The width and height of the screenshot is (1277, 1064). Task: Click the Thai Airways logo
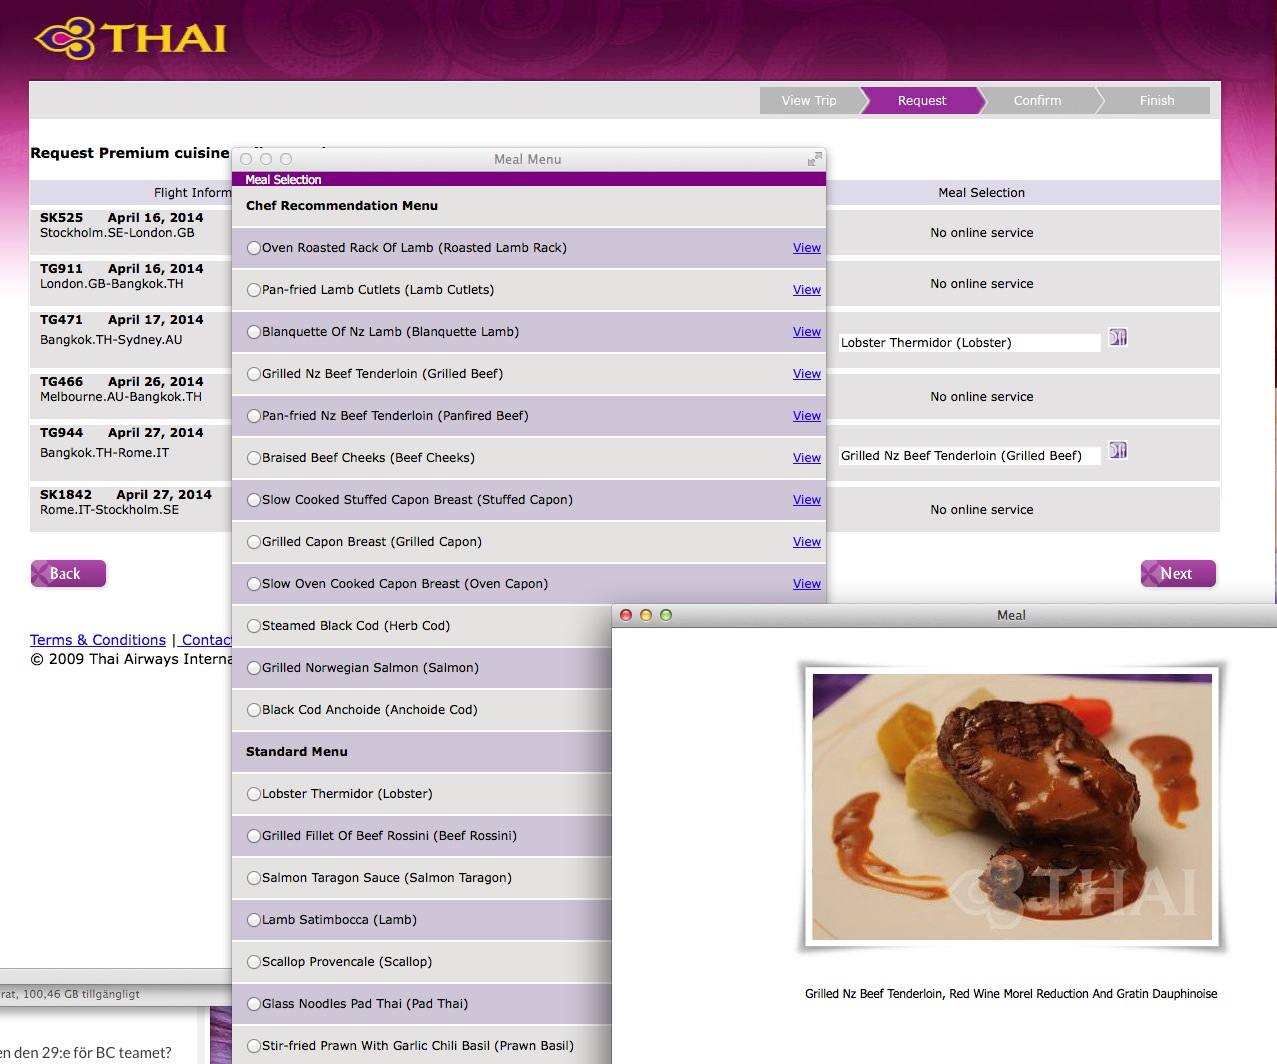(131, 39)
